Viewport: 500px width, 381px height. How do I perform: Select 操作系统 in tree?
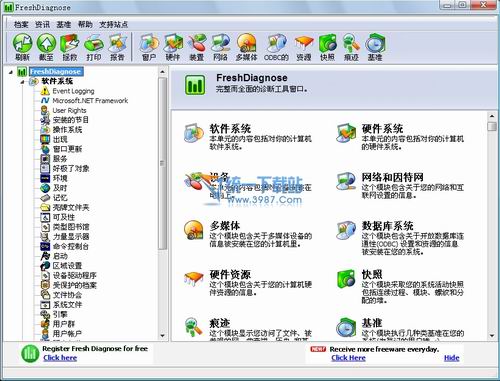(67, 130)
